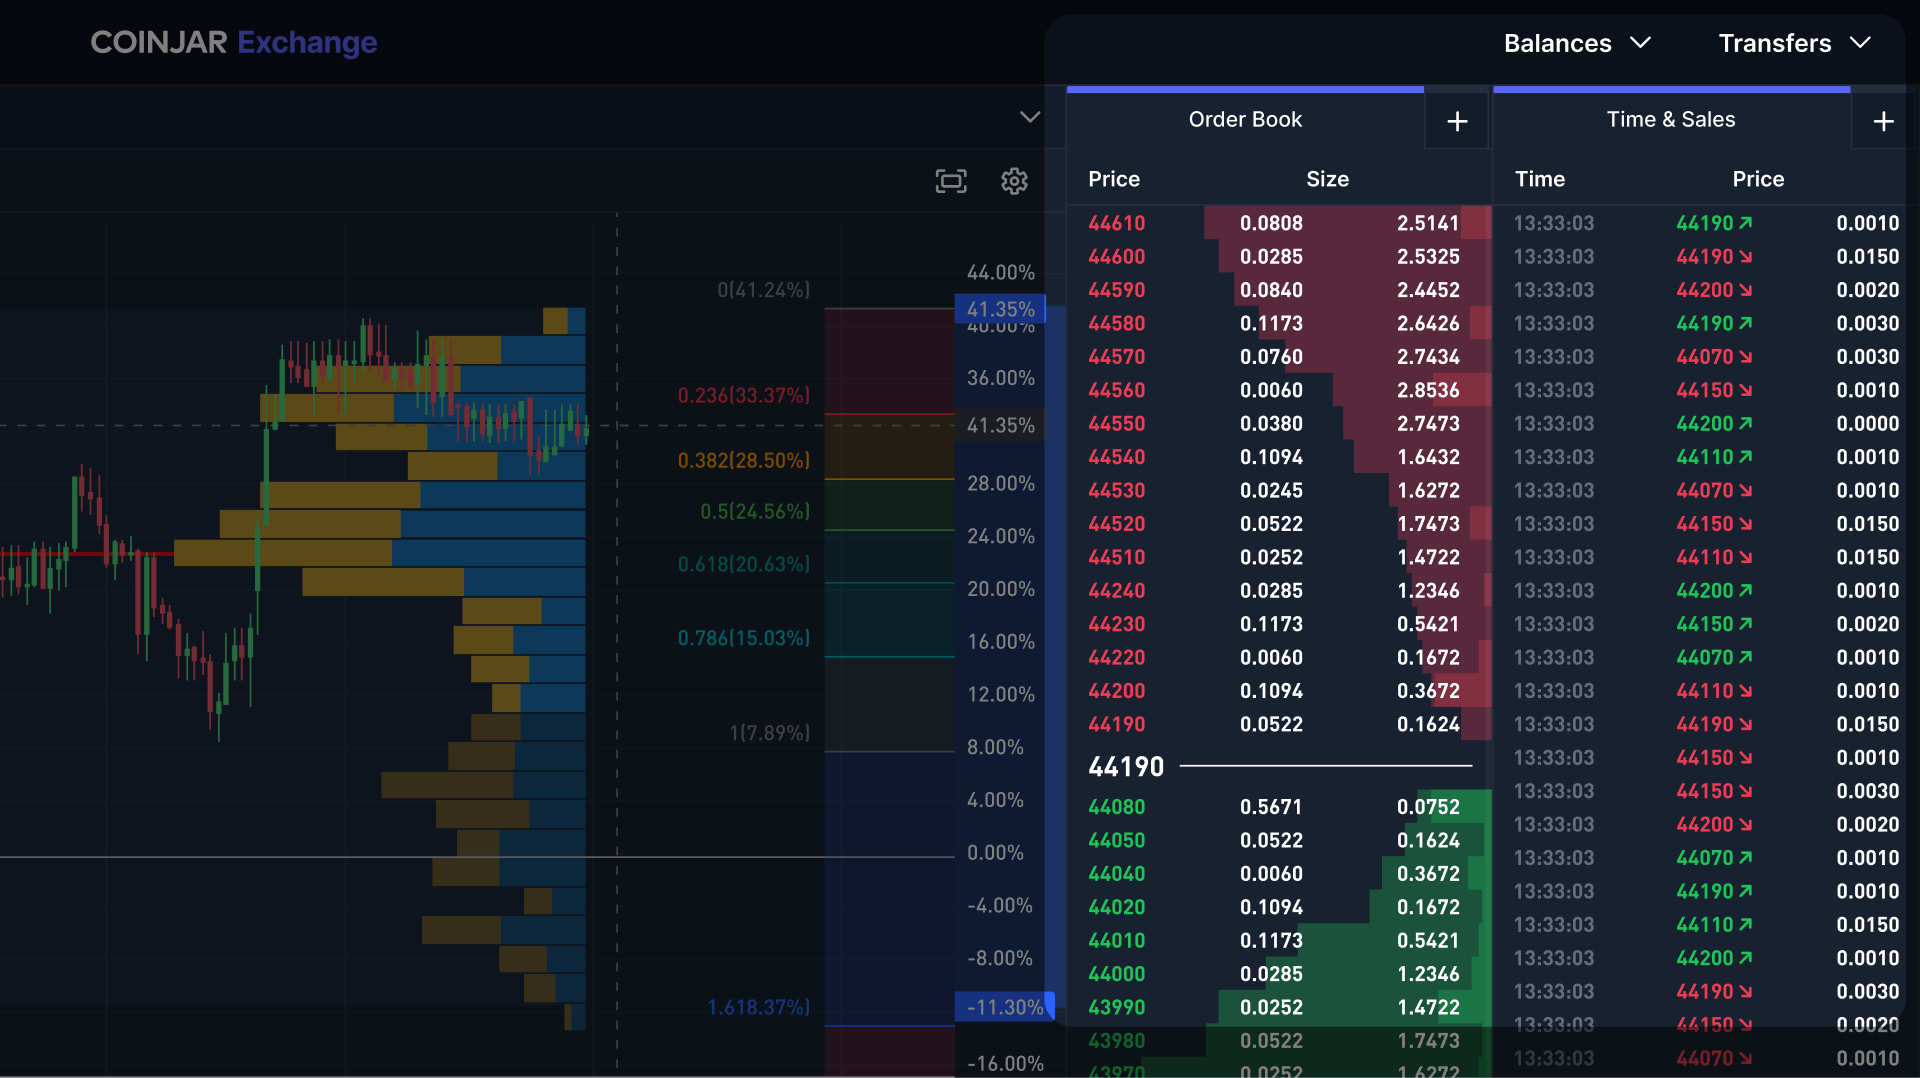Click the 0.618(20.63%) Fibonacci level label
The image size is (1920, 1078).
(743, 564)
